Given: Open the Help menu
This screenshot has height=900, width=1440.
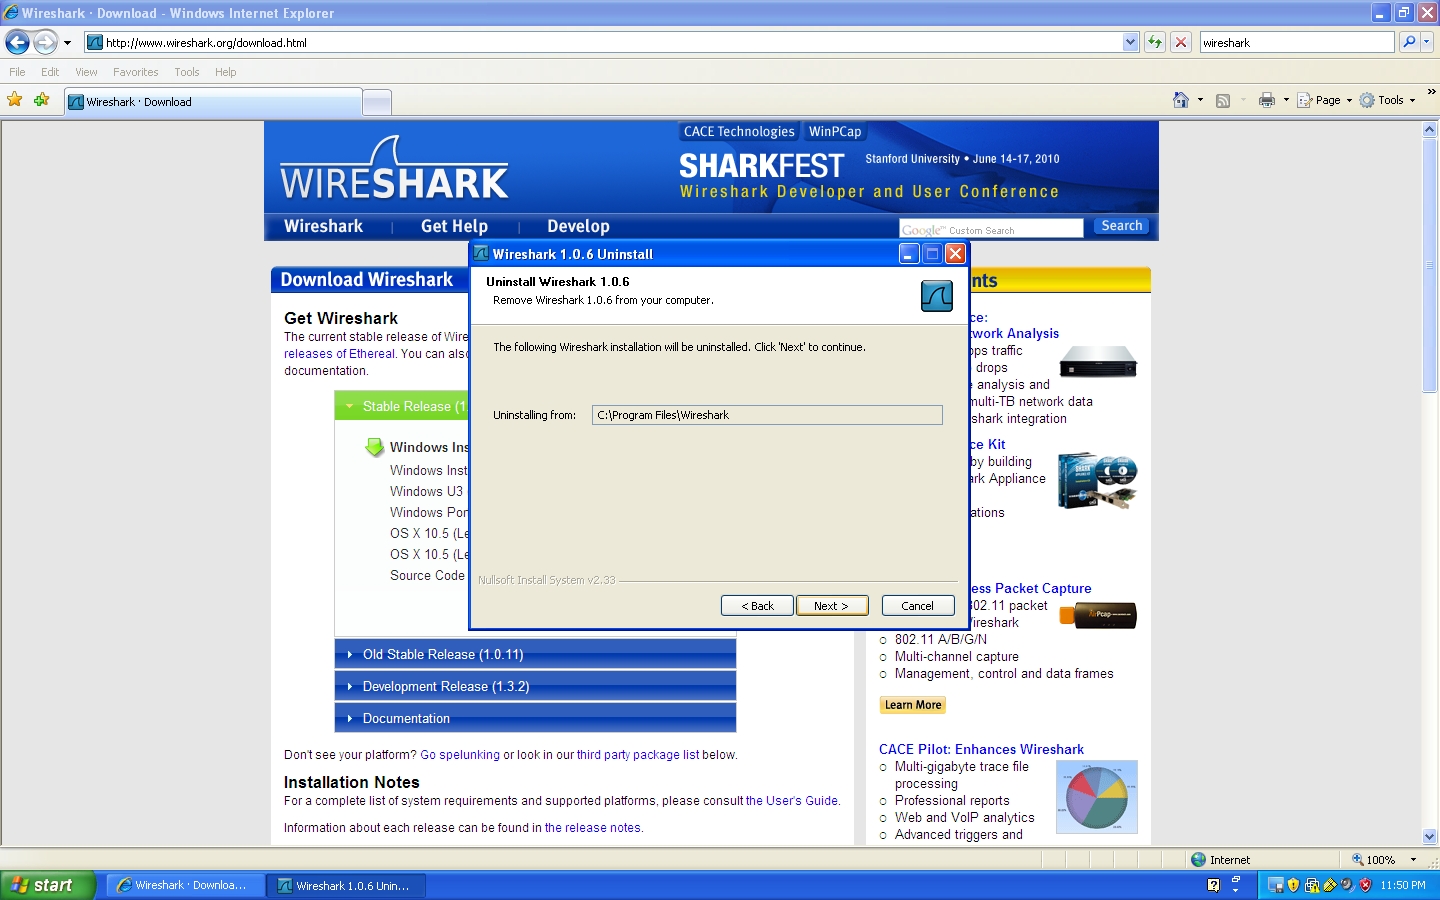Looking at the screenshot, I should (225, 72).
